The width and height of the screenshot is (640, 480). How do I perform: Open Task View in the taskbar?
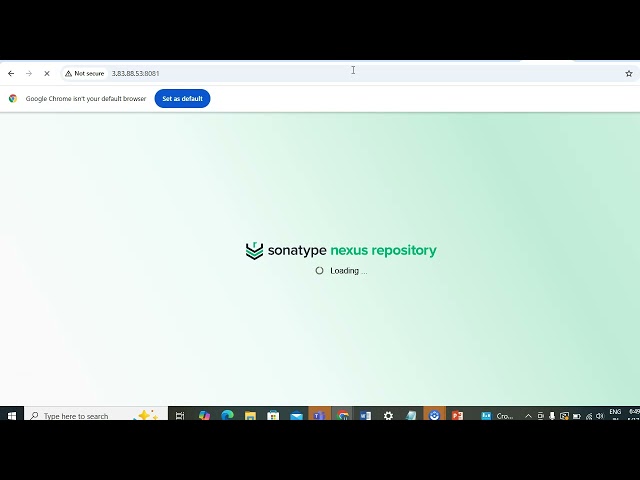coord(180,415)
